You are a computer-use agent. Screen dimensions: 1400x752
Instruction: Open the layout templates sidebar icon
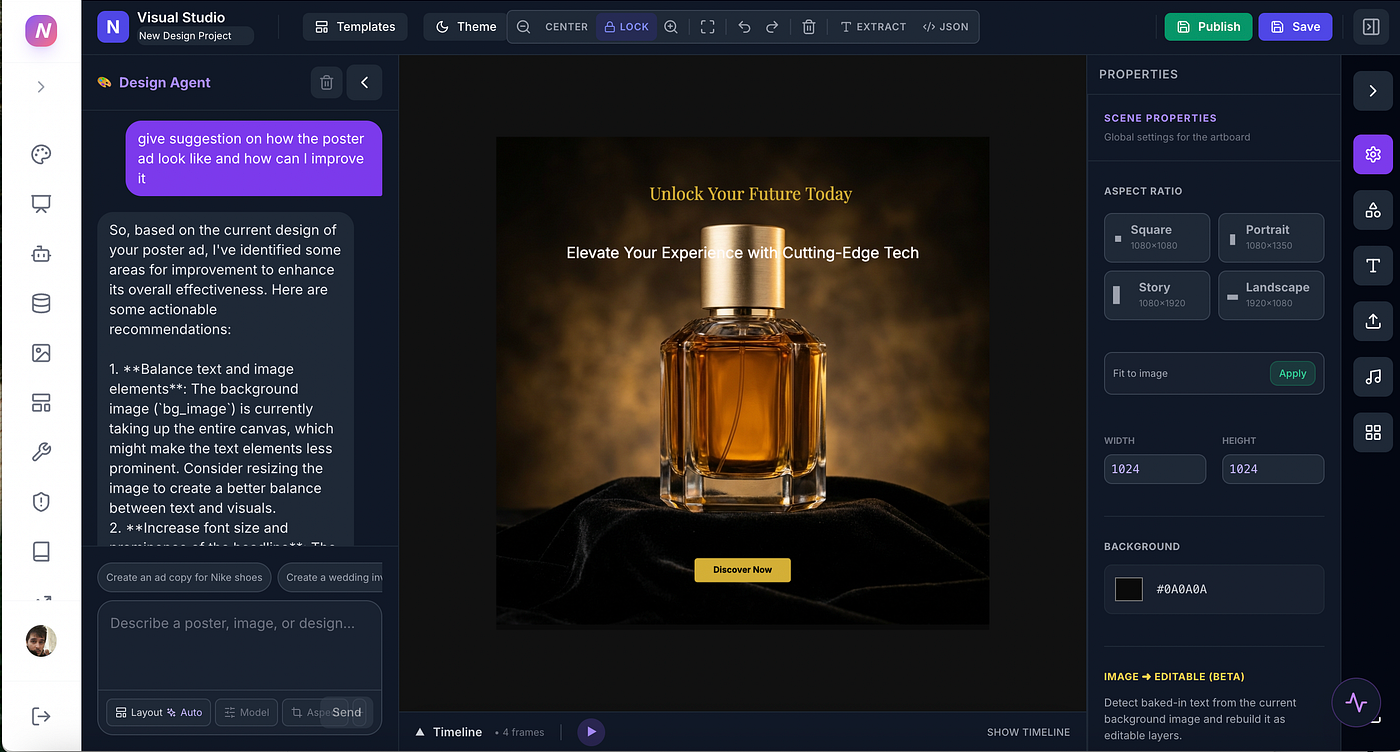coord(41,403)
